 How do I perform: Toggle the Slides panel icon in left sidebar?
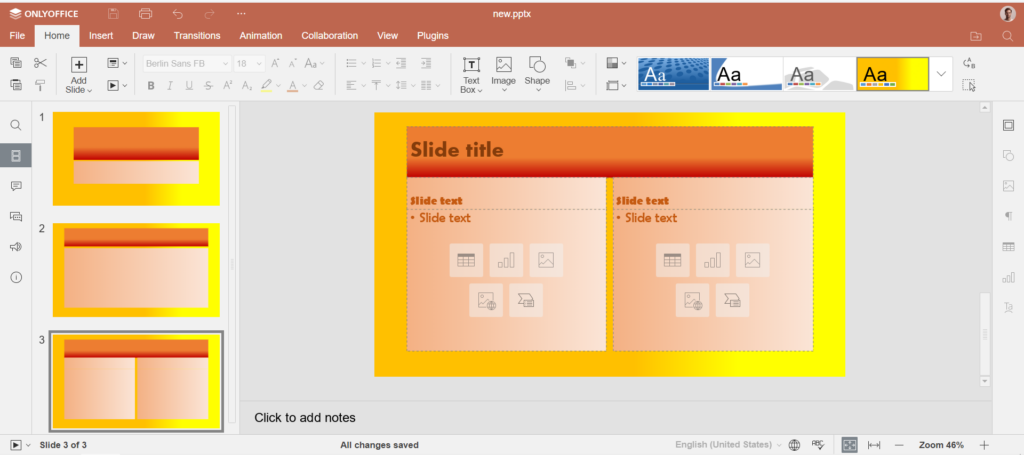[16, 155]
